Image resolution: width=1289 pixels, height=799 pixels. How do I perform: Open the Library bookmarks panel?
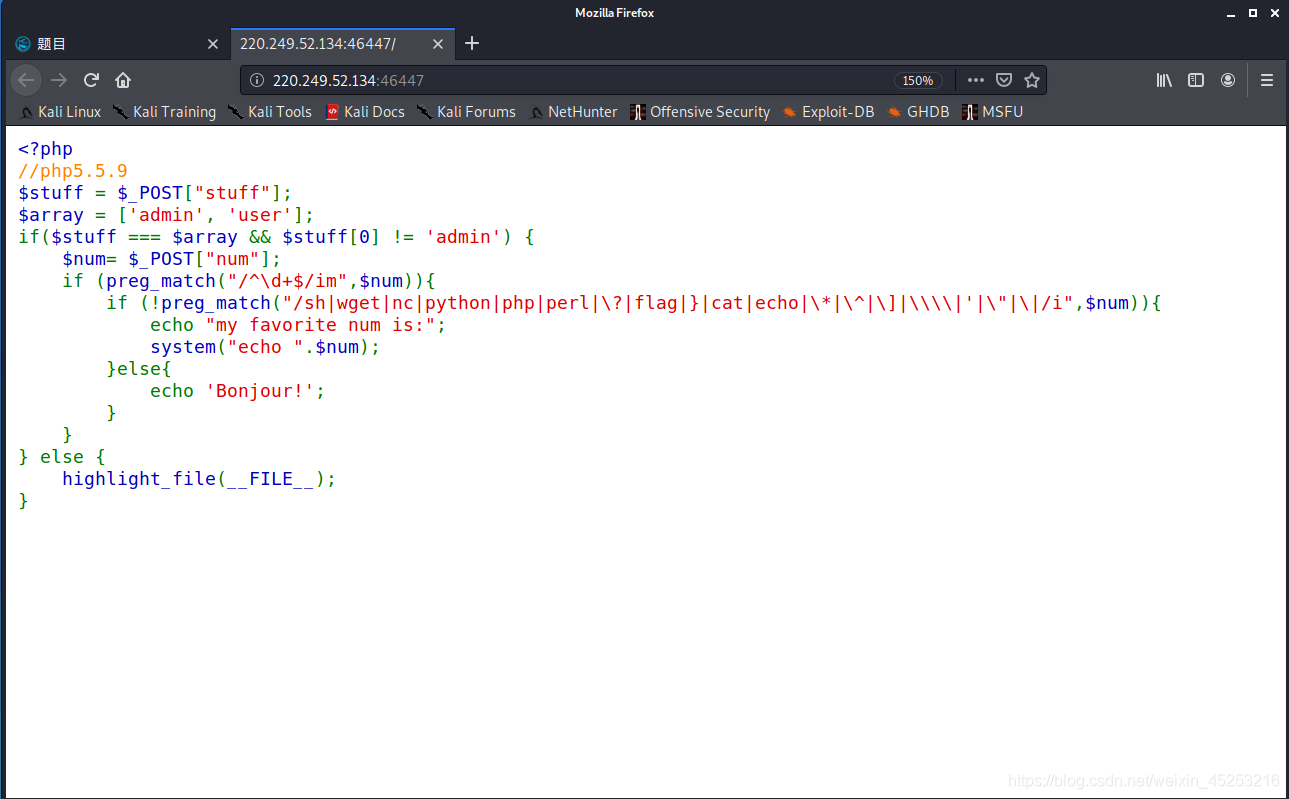(1164, 80)
